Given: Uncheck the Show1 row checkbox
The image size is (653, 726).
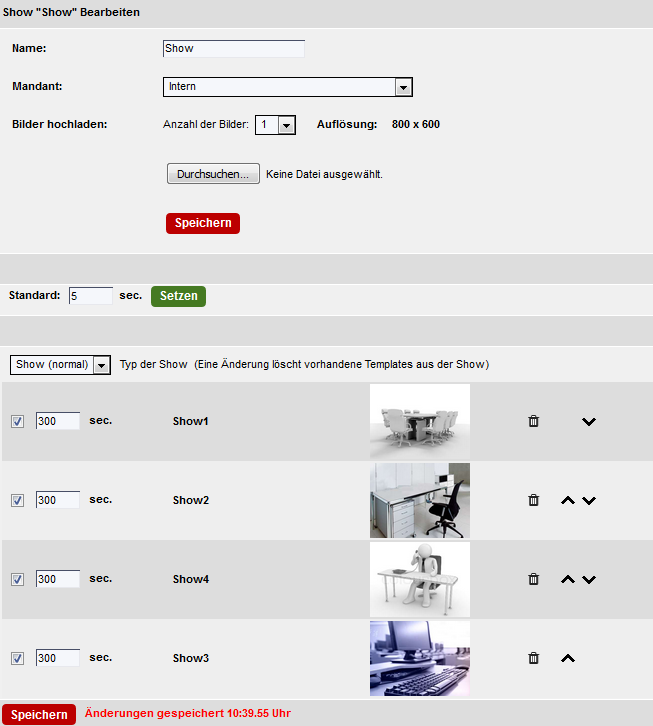Looking at the screenshot, I should (18, 421).
